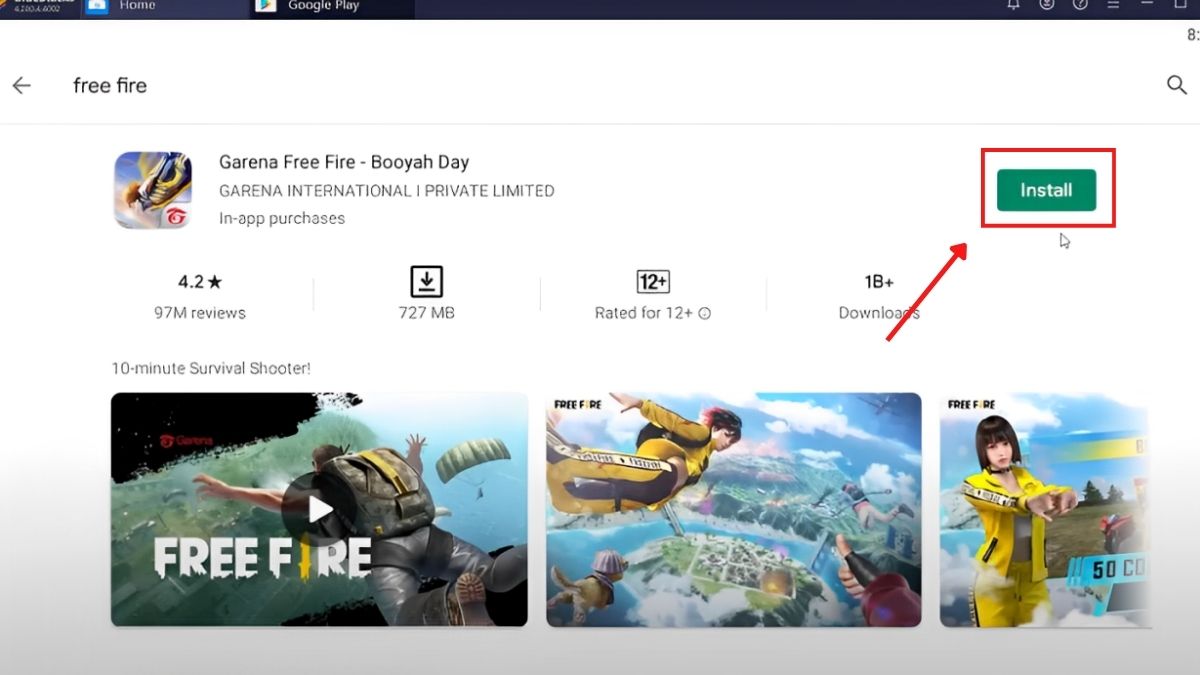Viewport: 1200px width, 675px height.
Task: Click the 12+ content rating badge
Action: (652, 281)
